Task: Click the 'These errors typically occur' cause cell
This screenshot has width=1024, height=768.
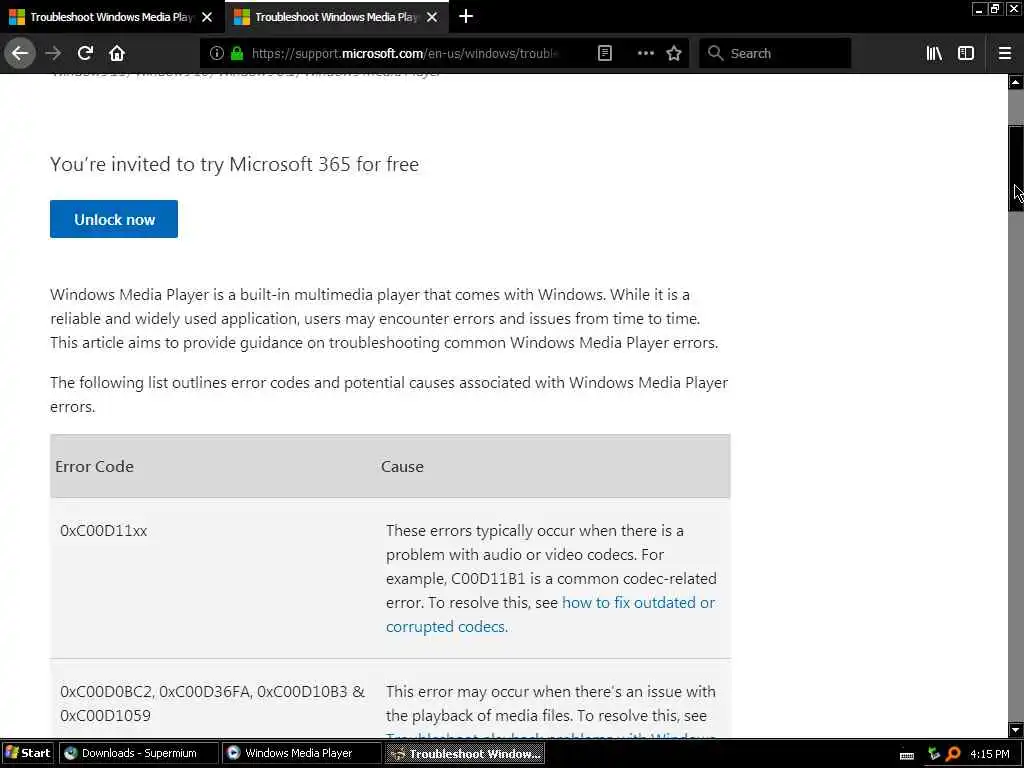Action: [551, 578]
